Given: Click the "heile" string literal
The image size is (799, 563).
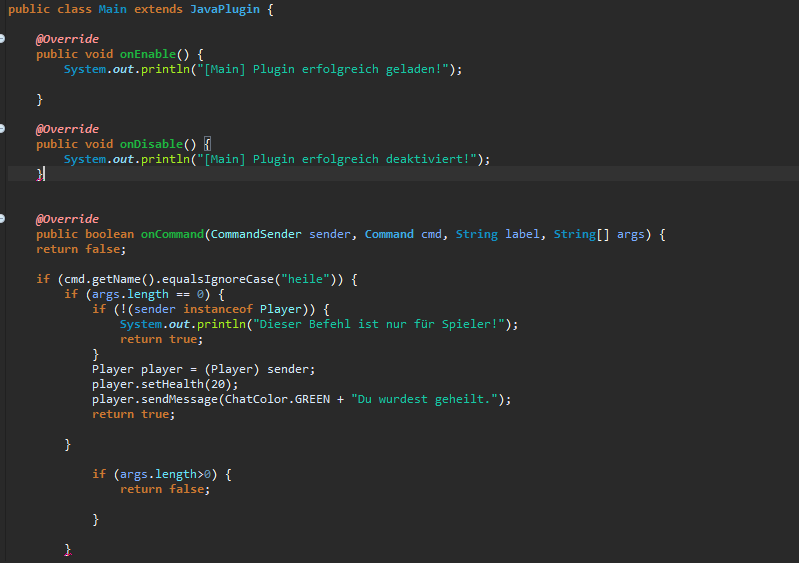Looking at the screenshot, I should coord(306,279).
